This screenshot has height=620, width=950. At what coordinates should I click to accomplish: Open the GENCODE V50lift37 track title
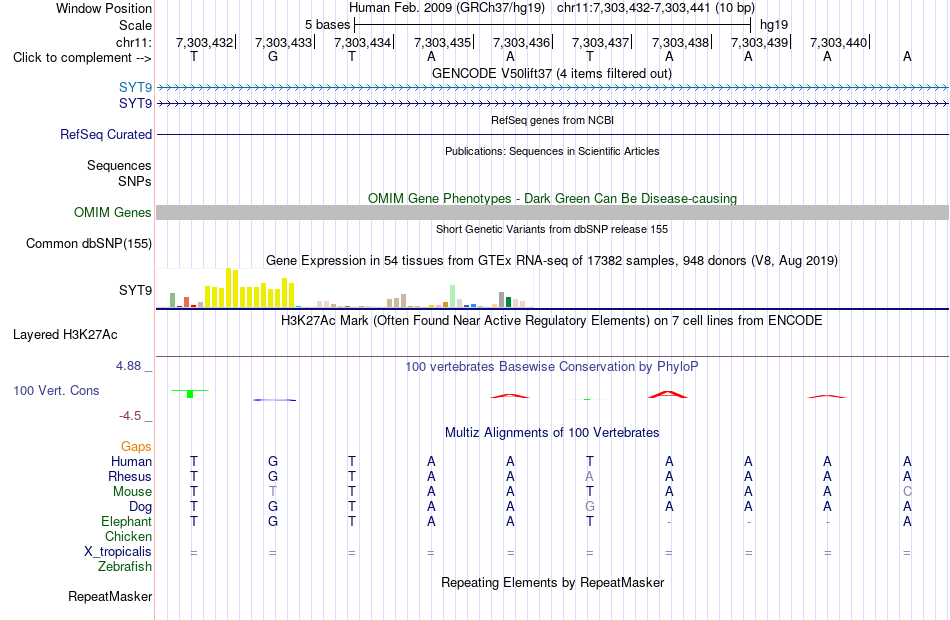pos(552,73)
